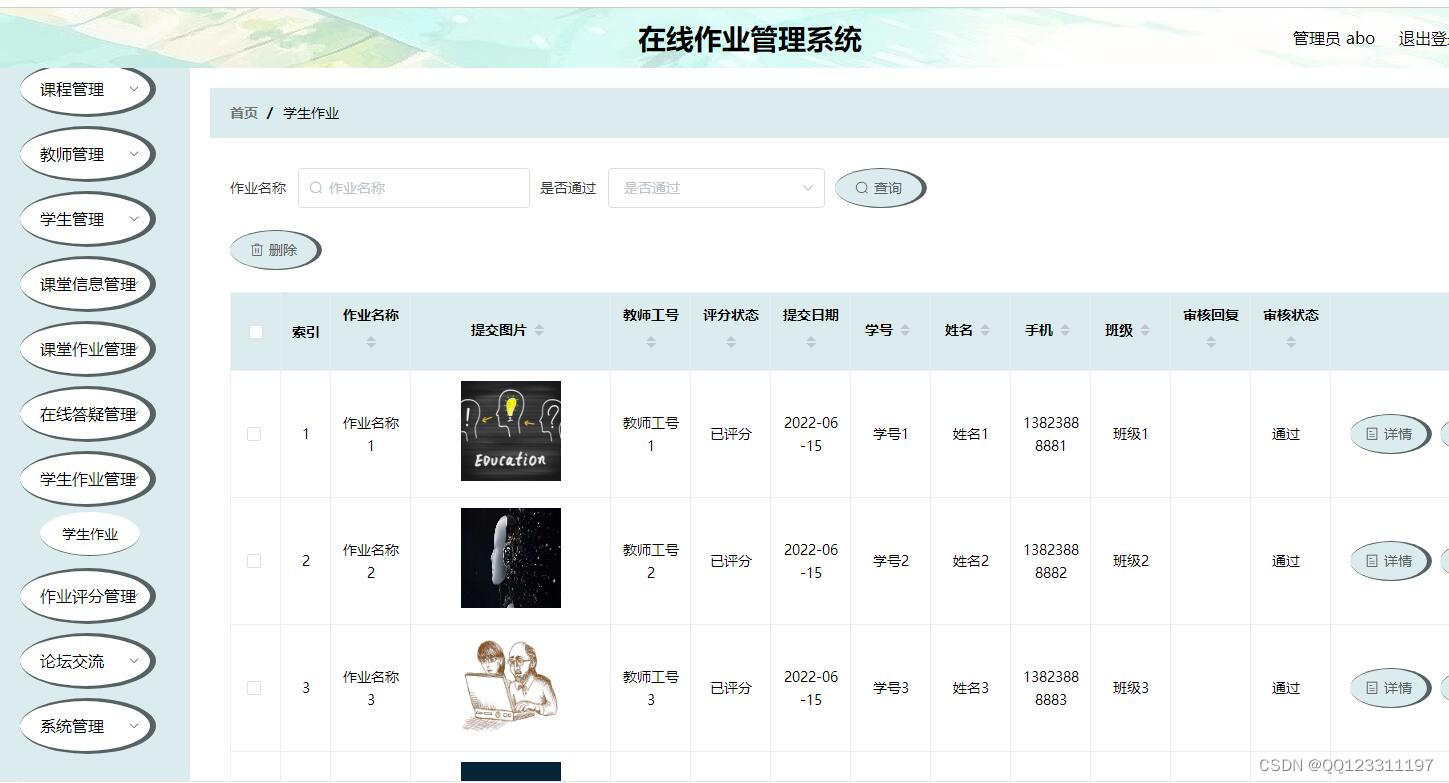Click the 查询 search button
Image resolution: width=1449 pixels, height=783 pixels.
[x=880, y=188]
